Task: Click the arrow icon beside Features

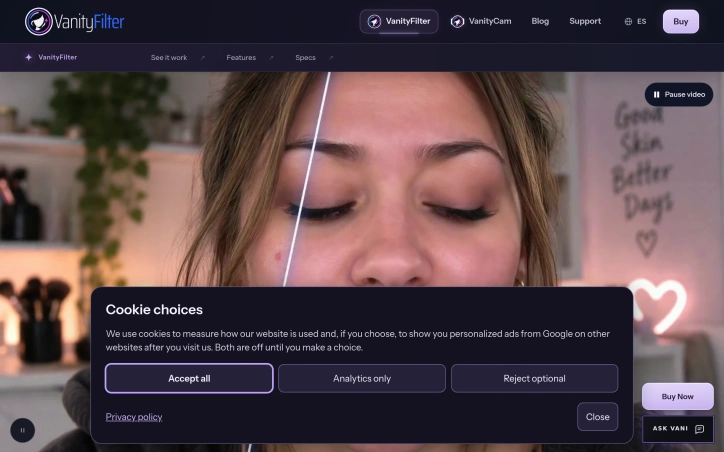Action: point(271,58)
